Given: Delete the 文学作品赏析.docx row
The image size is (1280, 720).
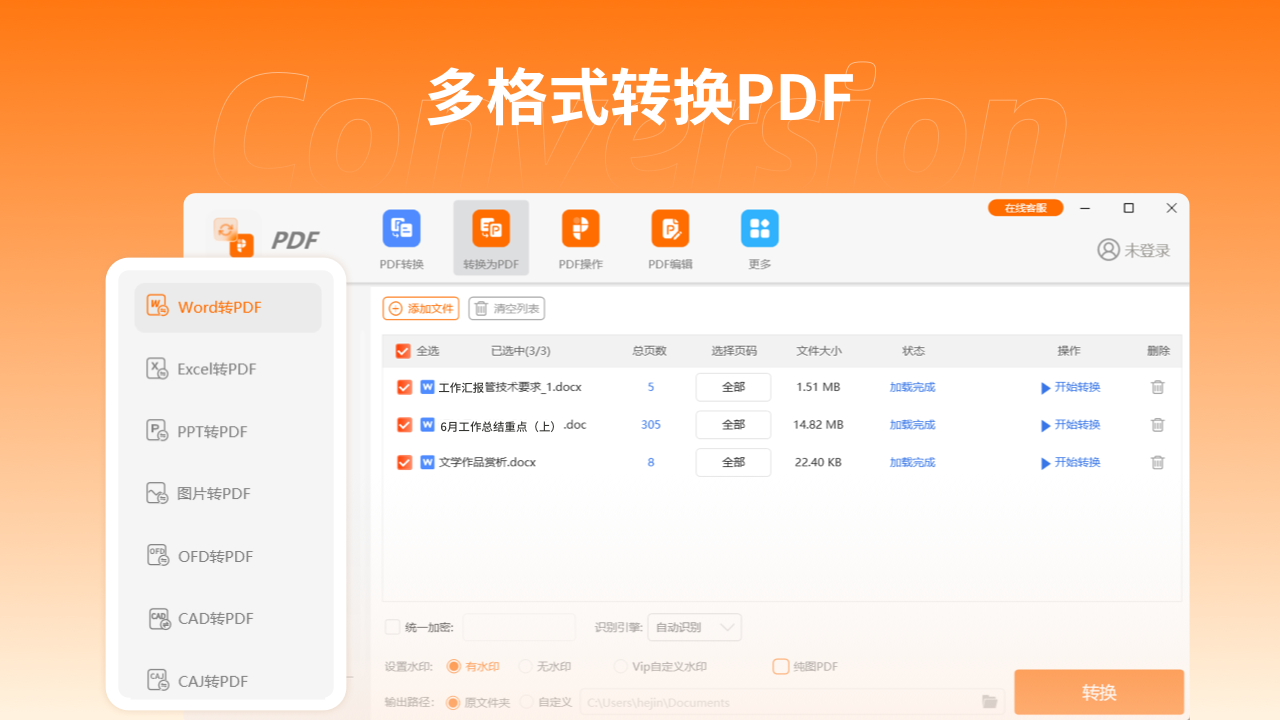Looking at the screenshot, I should click(1157, 462).
